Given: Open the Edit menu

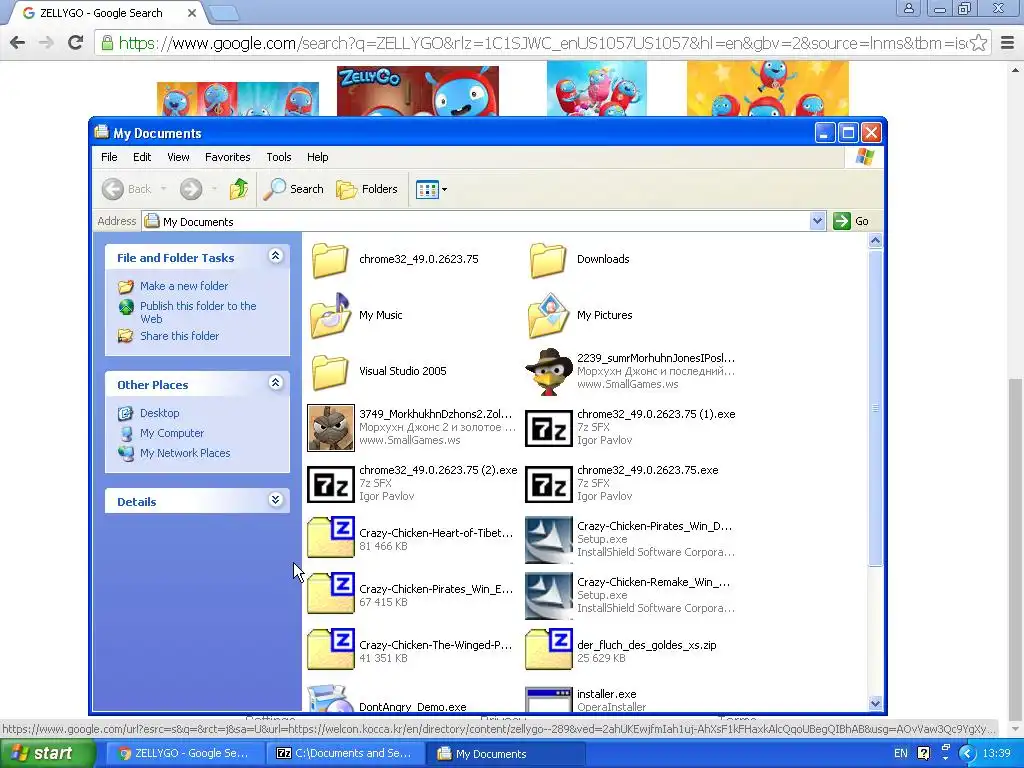Looking at the screenshot, I should pos(142,157).
